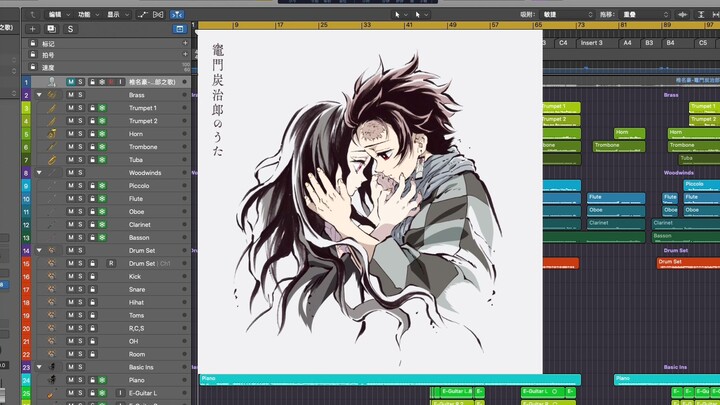This screenshot has width=720, height=405.
Task: Select the Hihat track name
Action: click(x=136, y=302)
